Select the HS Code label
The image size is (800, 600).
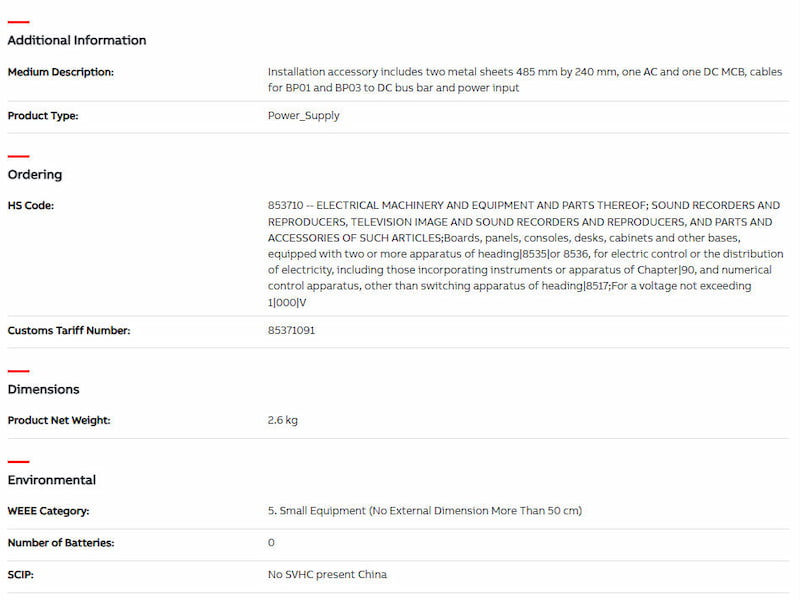point(31,206)
